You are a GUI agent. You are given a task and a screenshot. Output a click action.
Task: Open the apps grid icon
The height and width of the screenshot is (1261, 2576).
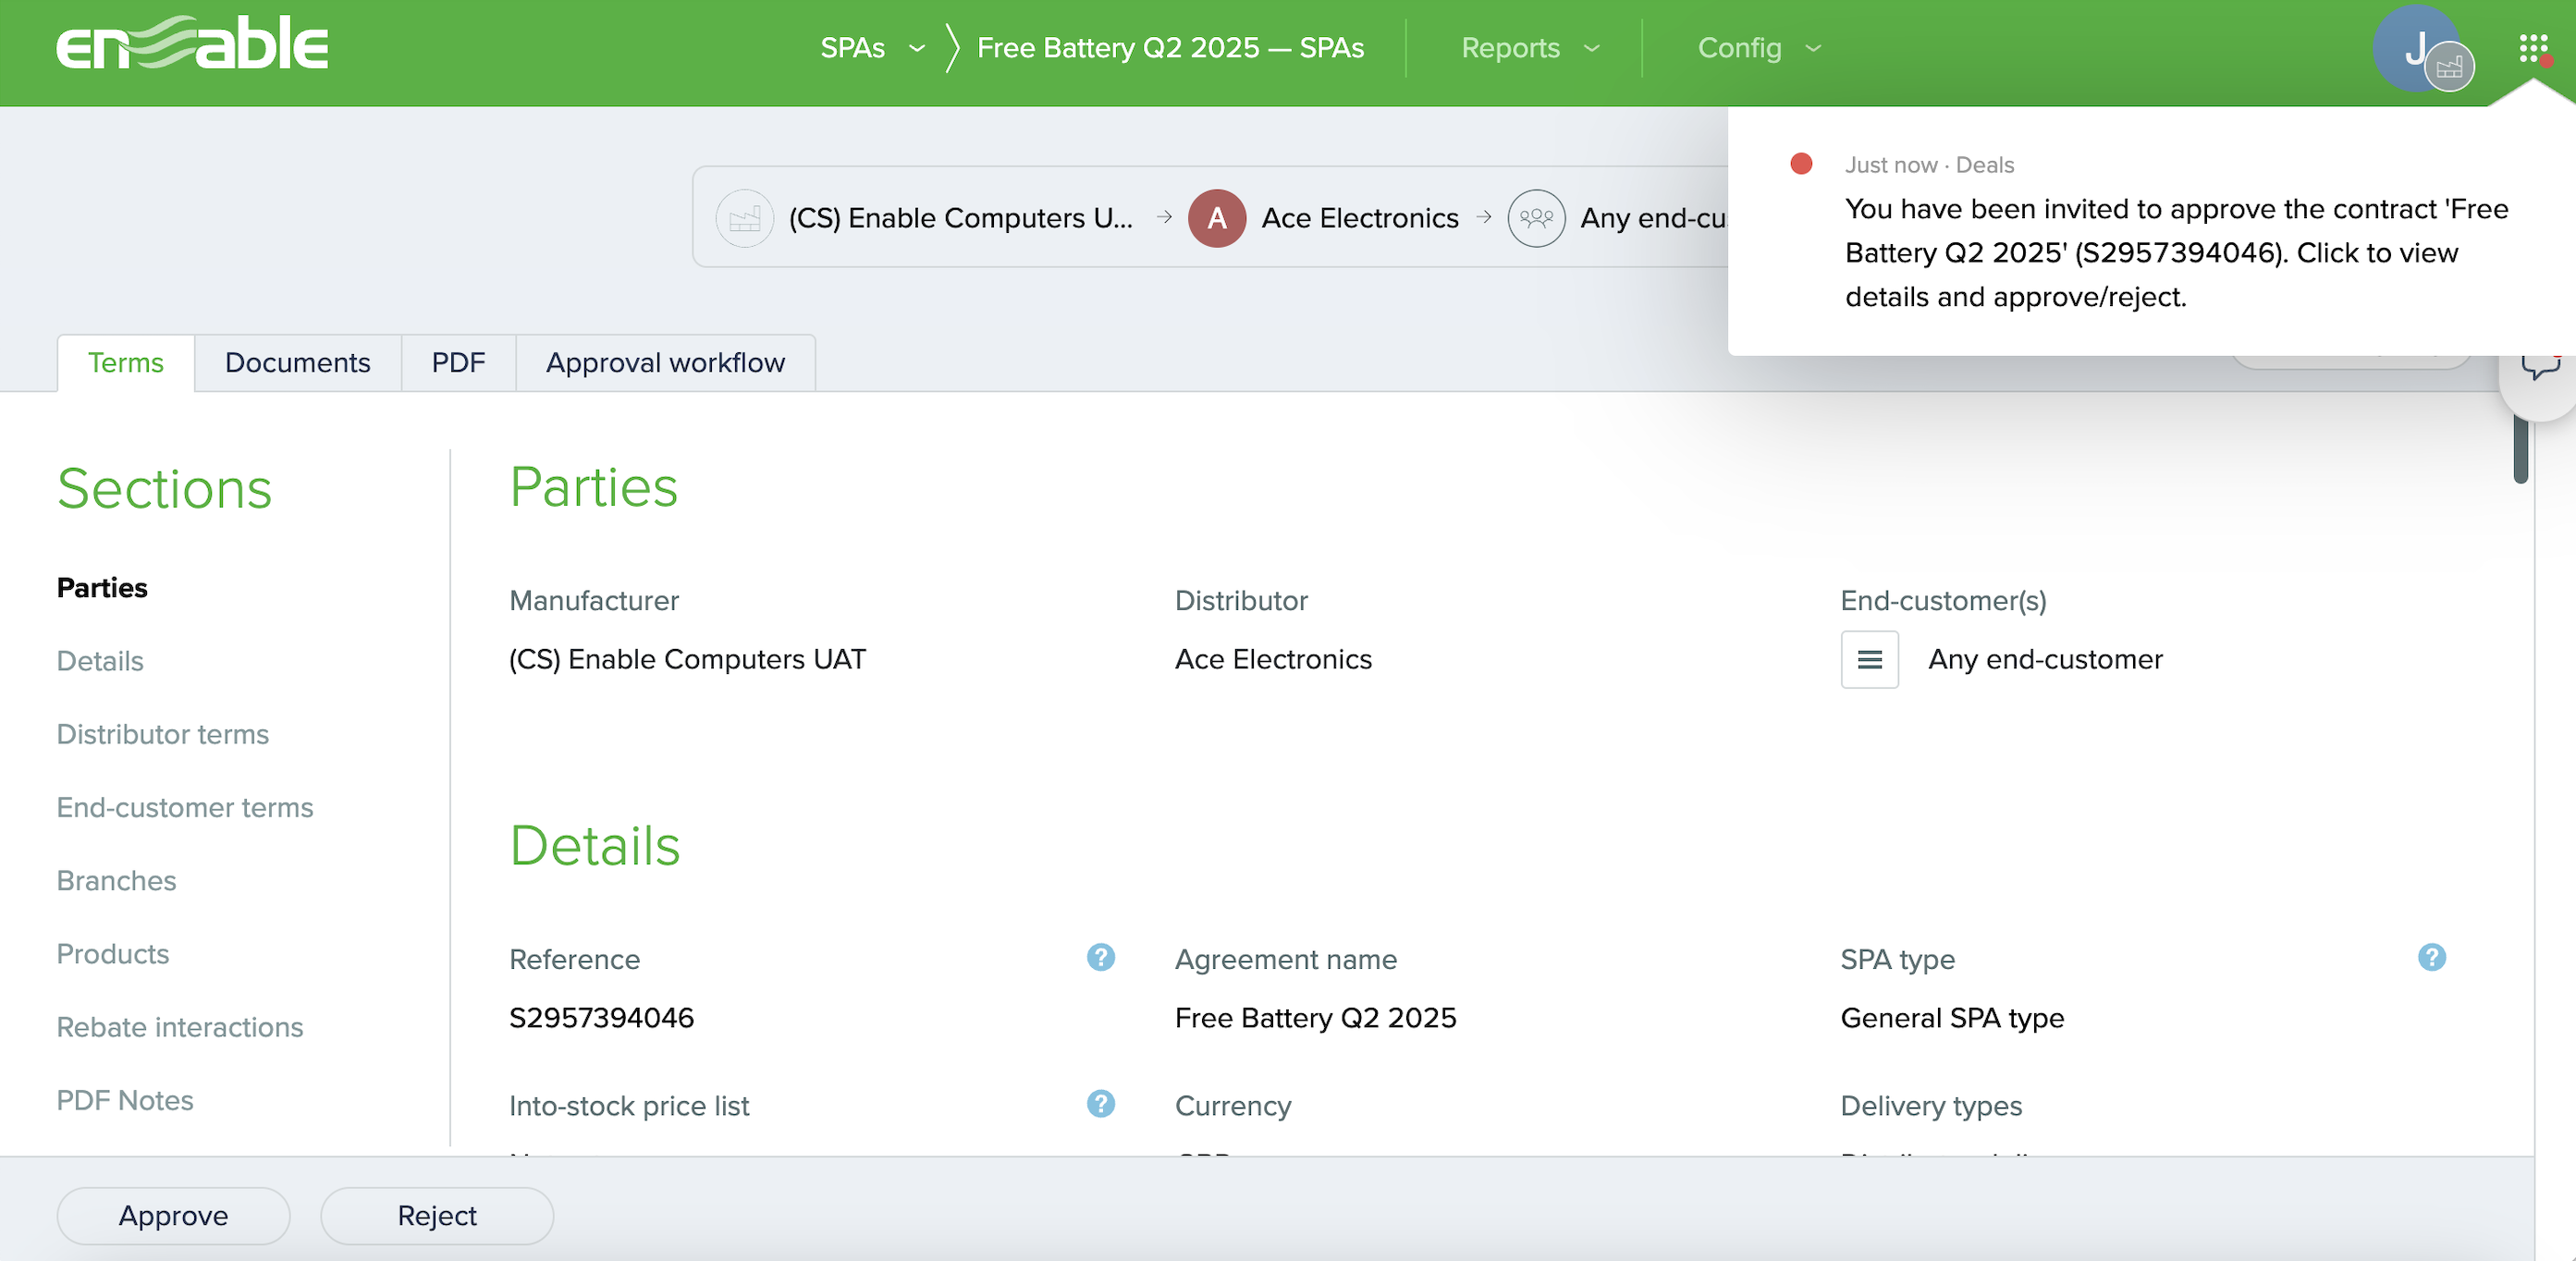(2533, 48)
